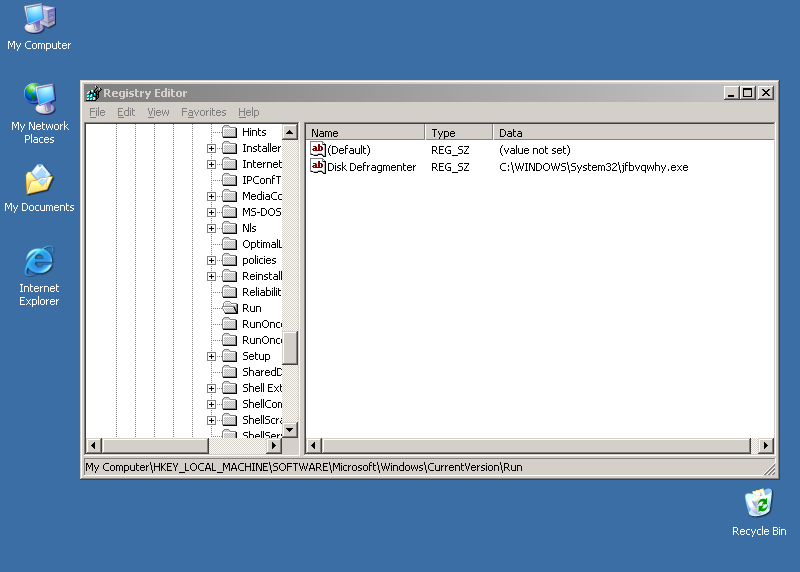Viewport: 800px width, 572px height.
Task: Click the policies folder icon
Action: 230,260
